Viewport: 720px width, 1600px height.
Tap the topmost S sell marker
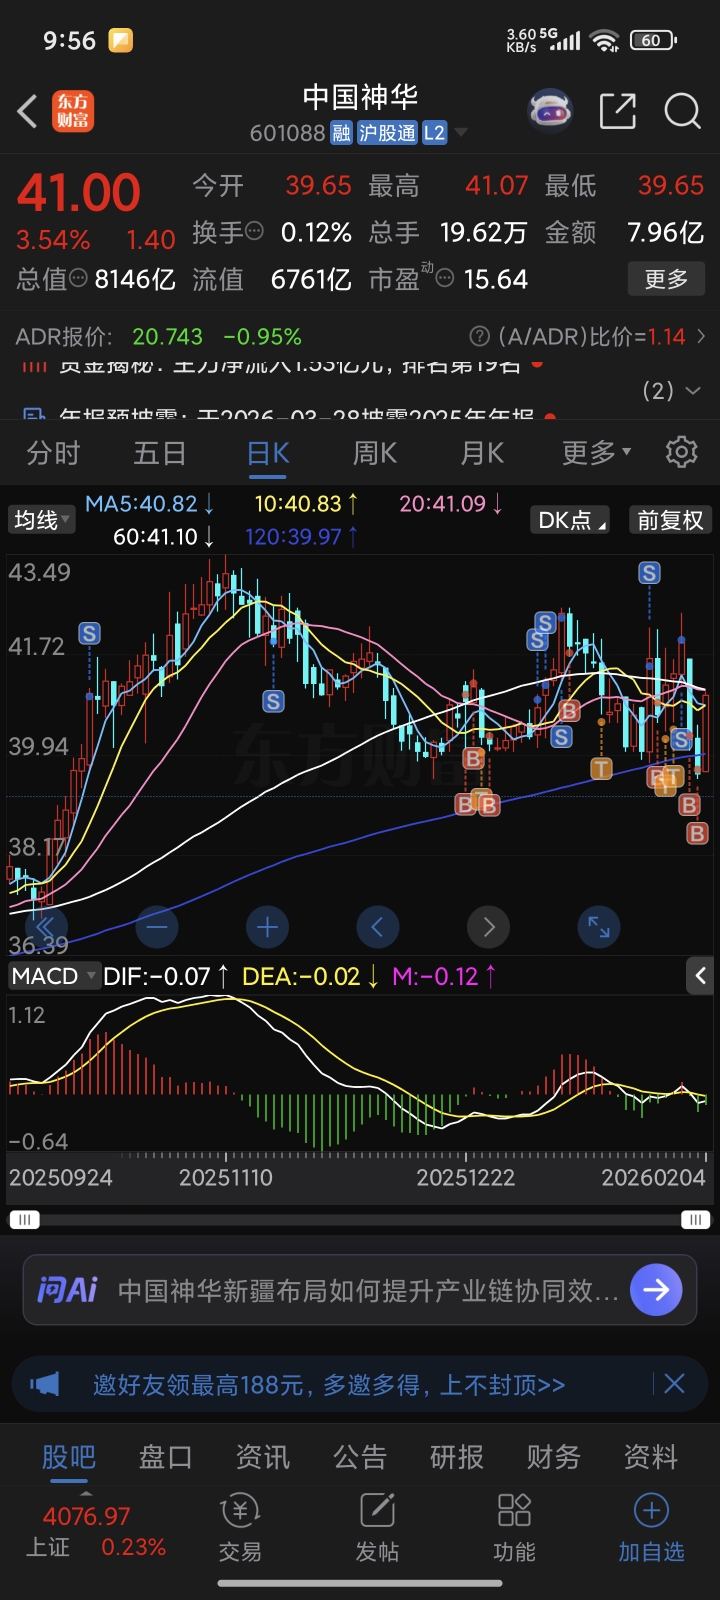point(650,573)
